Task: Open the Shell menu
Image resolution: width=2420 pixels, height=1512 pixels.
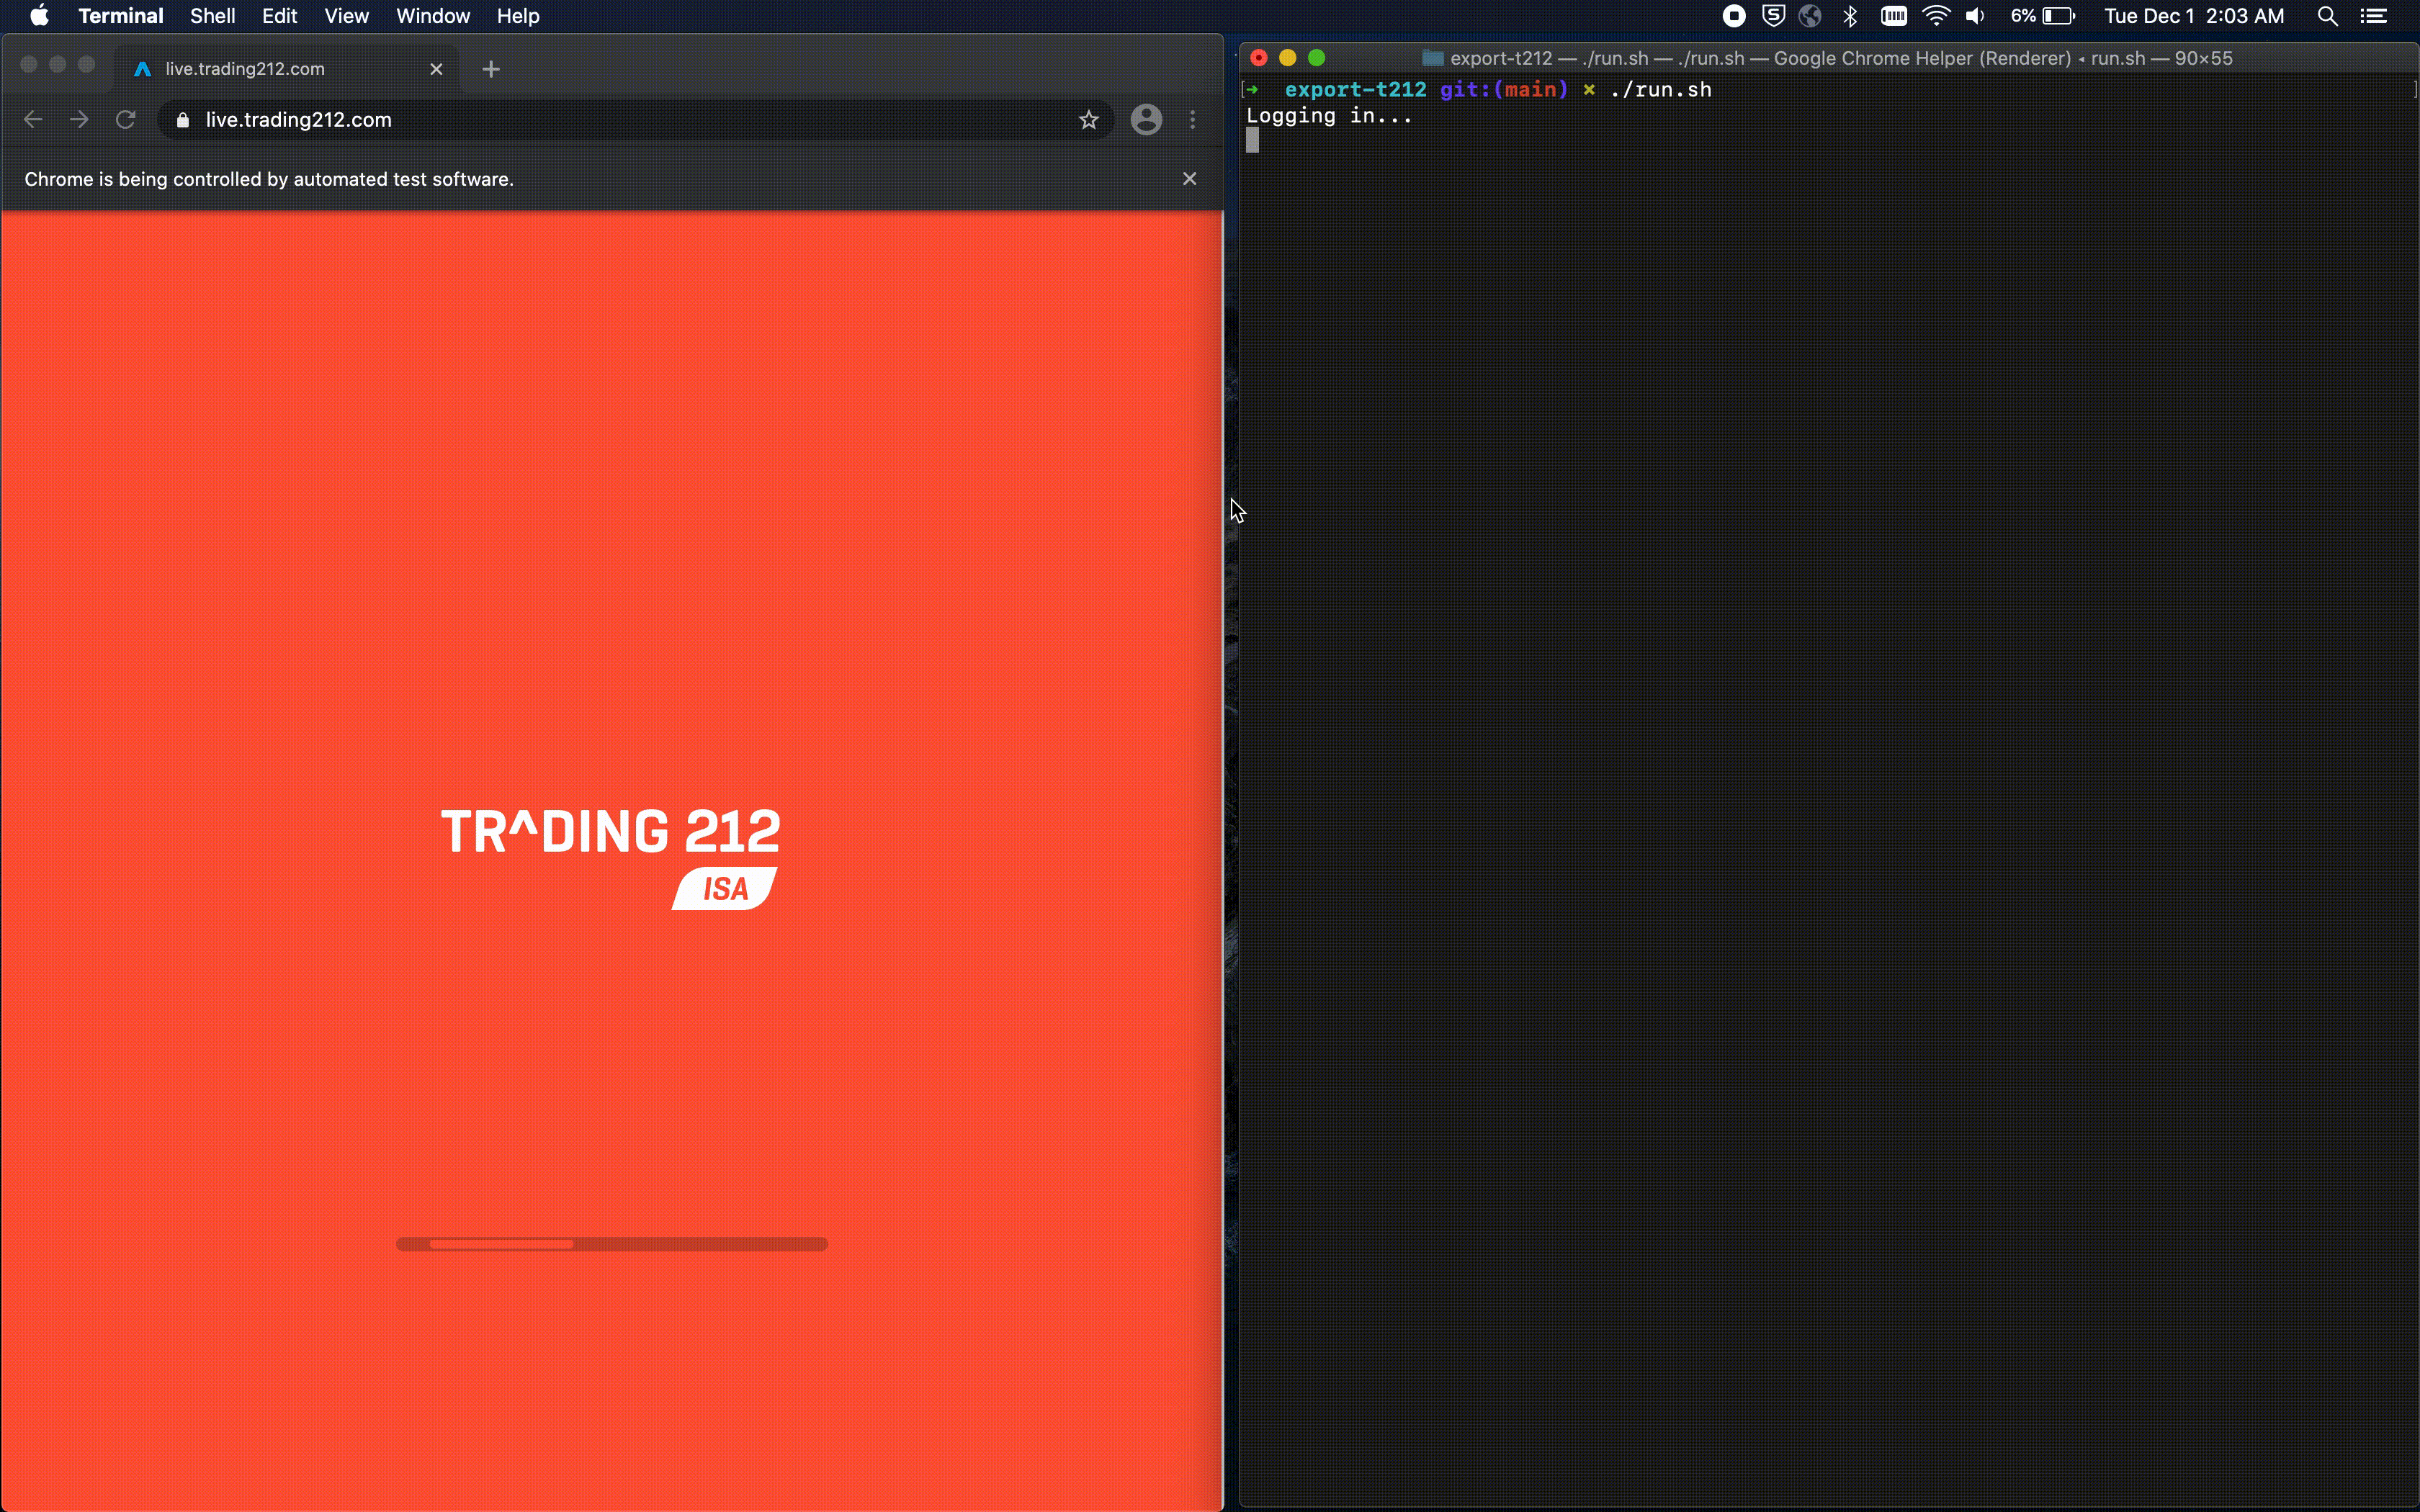Action: [x=211, y=15]
